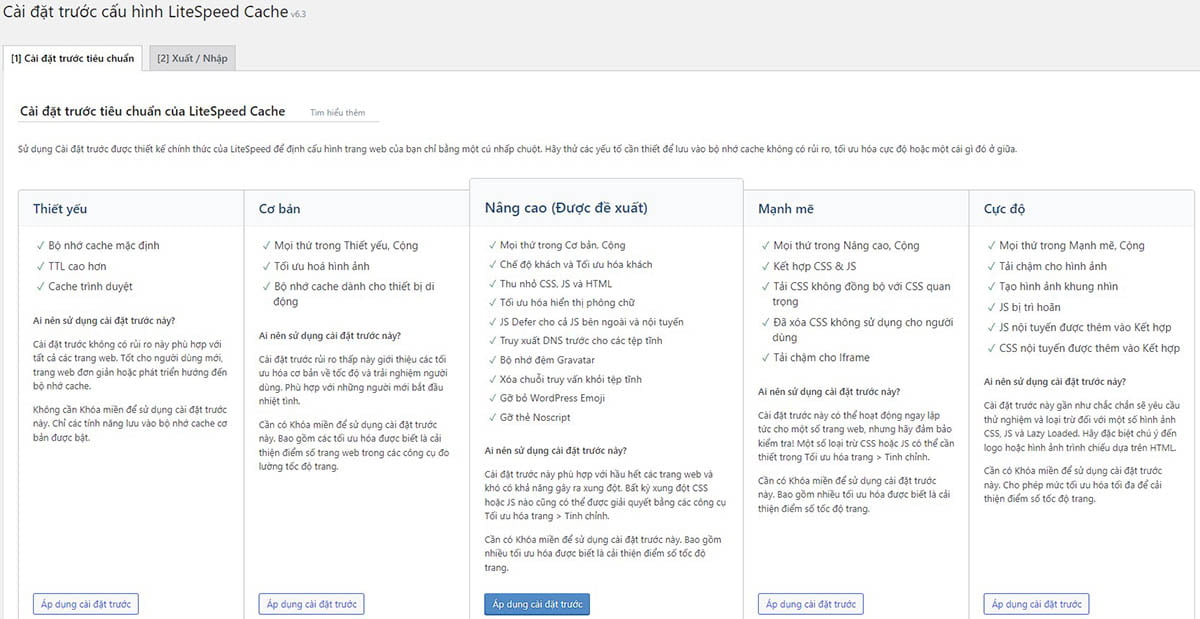
Task: Switch to the Xuất / Nhập tab
Action: point(192,58)
